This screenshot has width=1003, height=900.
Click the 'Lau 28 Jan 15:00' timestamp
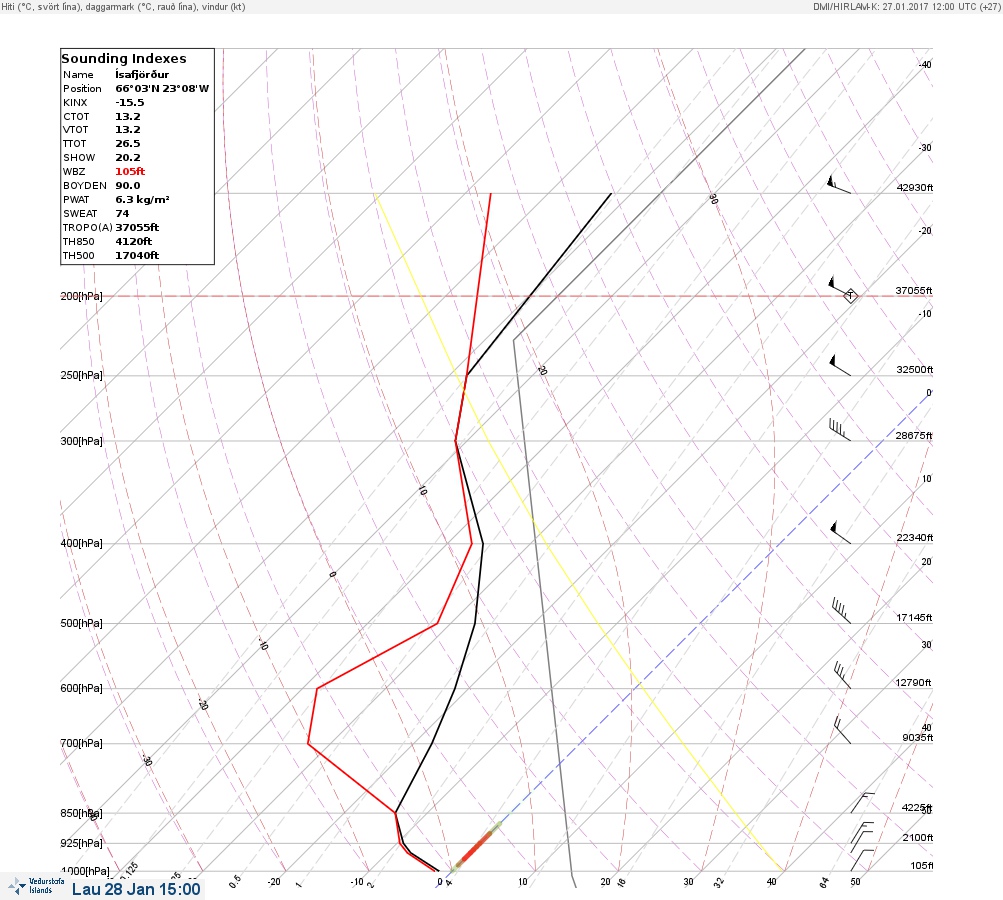136,889
